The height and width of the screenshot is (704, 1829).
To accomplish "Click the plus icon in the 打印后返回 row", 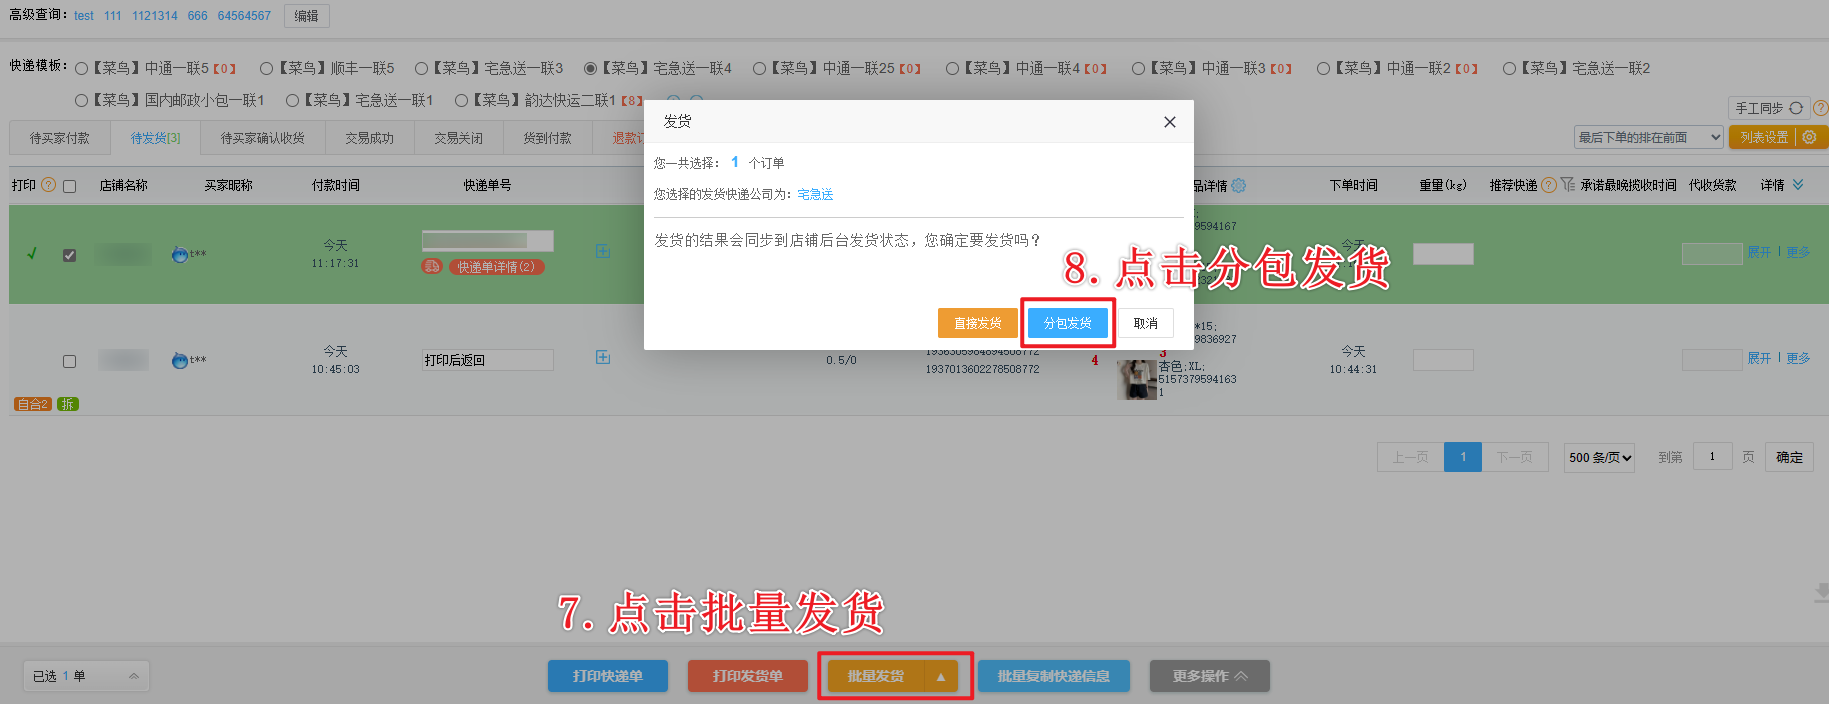I will tap(603, 357).
